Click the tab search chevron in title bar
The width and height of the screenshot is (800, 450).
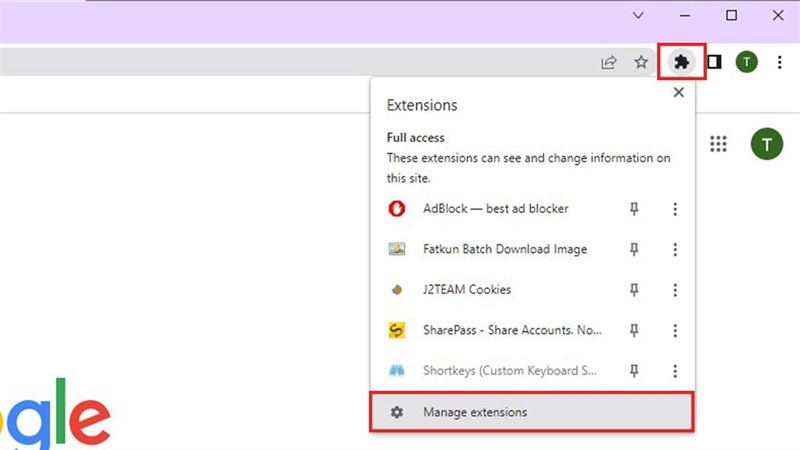[x=638, y=15]
